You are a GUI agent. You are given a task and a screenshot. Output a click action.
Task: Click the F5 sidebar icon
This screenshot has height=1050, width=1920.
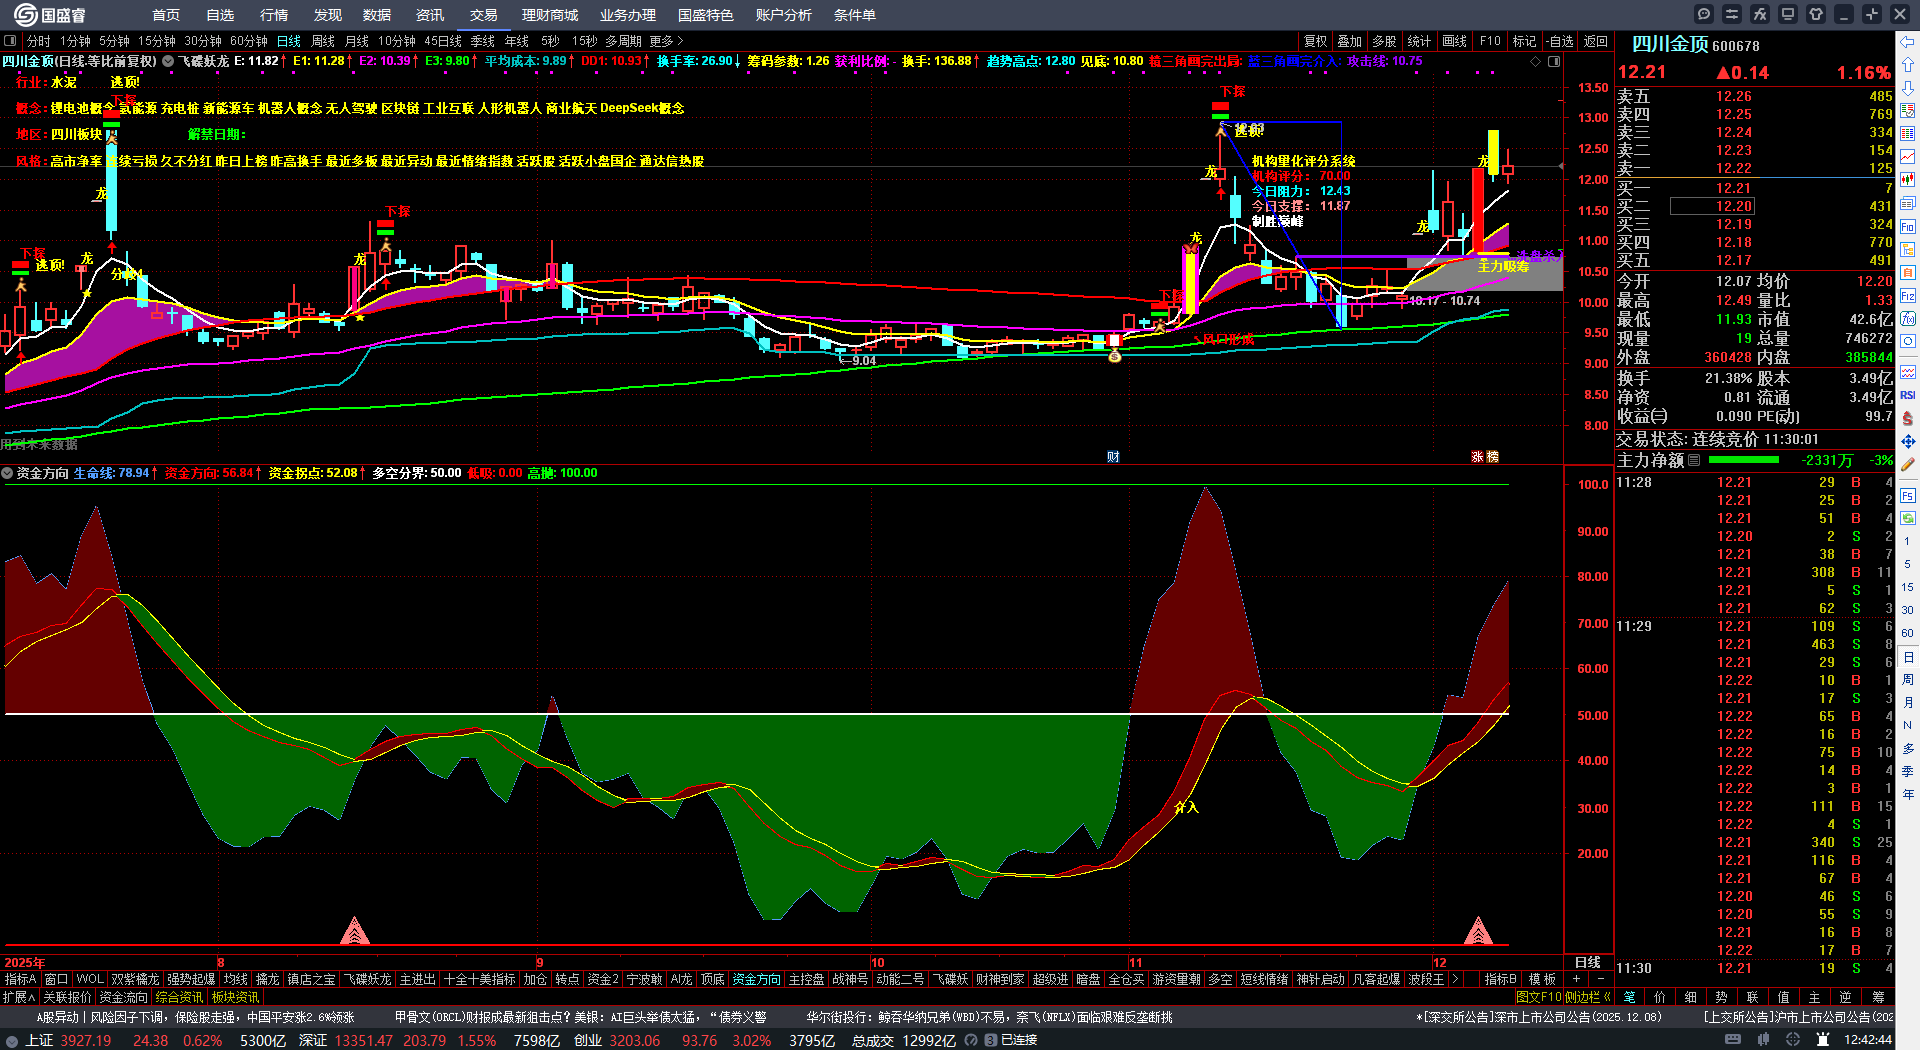pos(1908,495)
